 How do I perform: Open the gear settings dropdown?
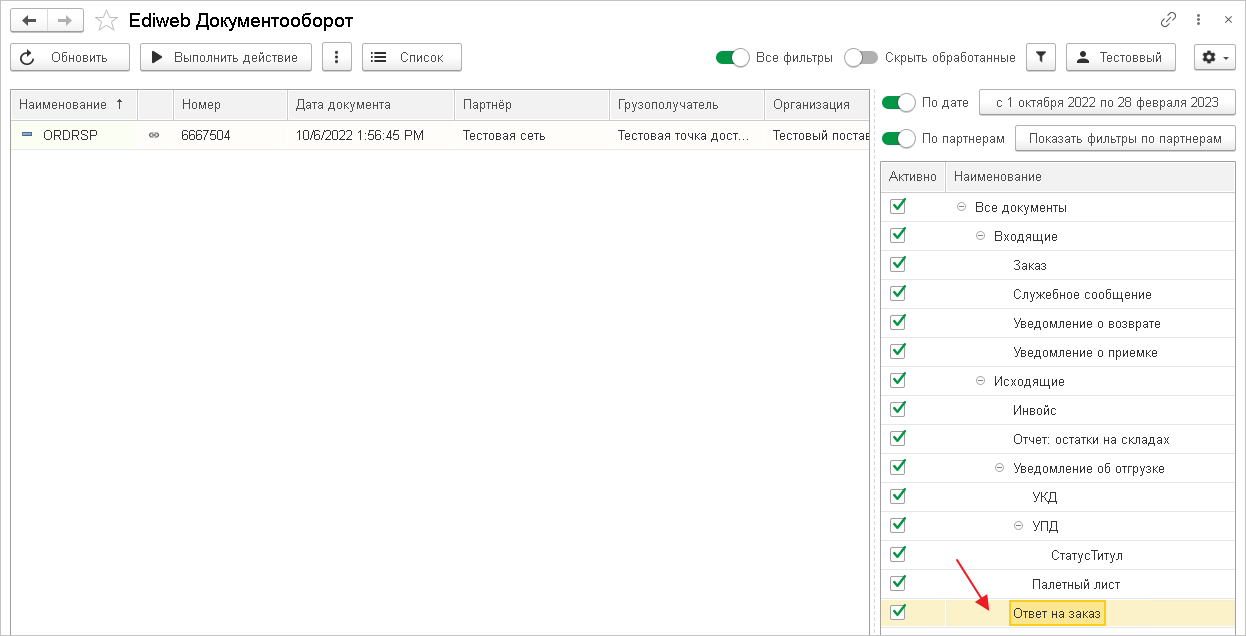(x=1215, y=57)
